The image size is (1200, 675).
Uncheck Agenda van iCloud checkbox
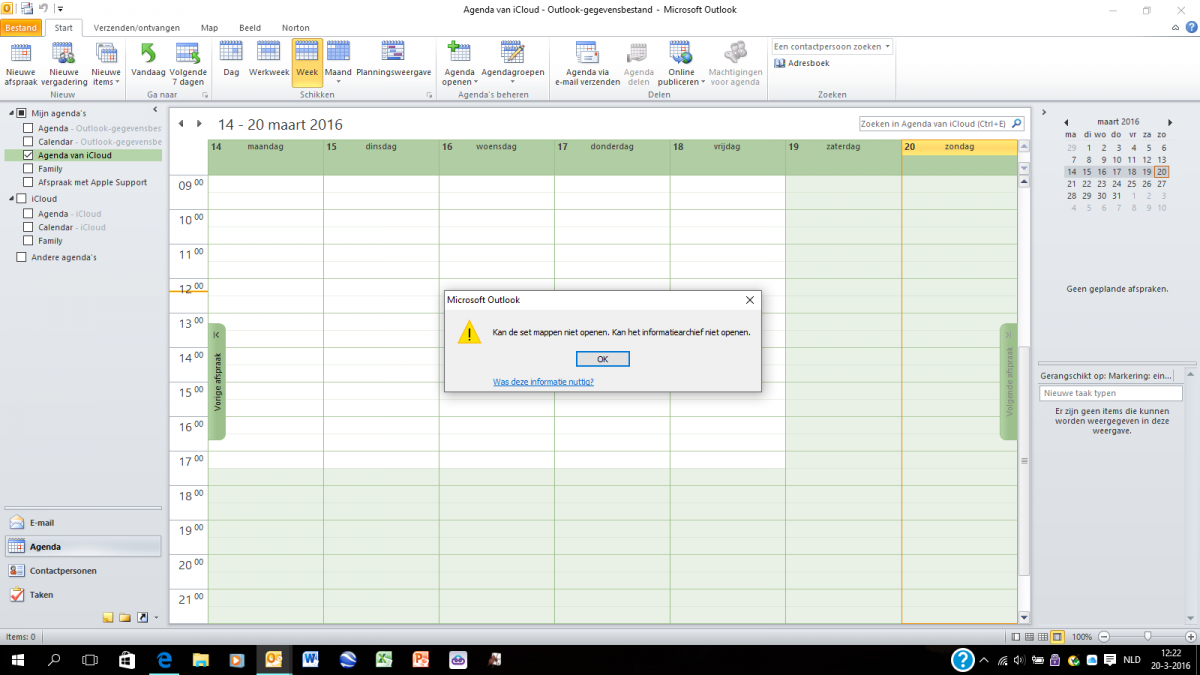pyautogui.click(x=28, y=155)
